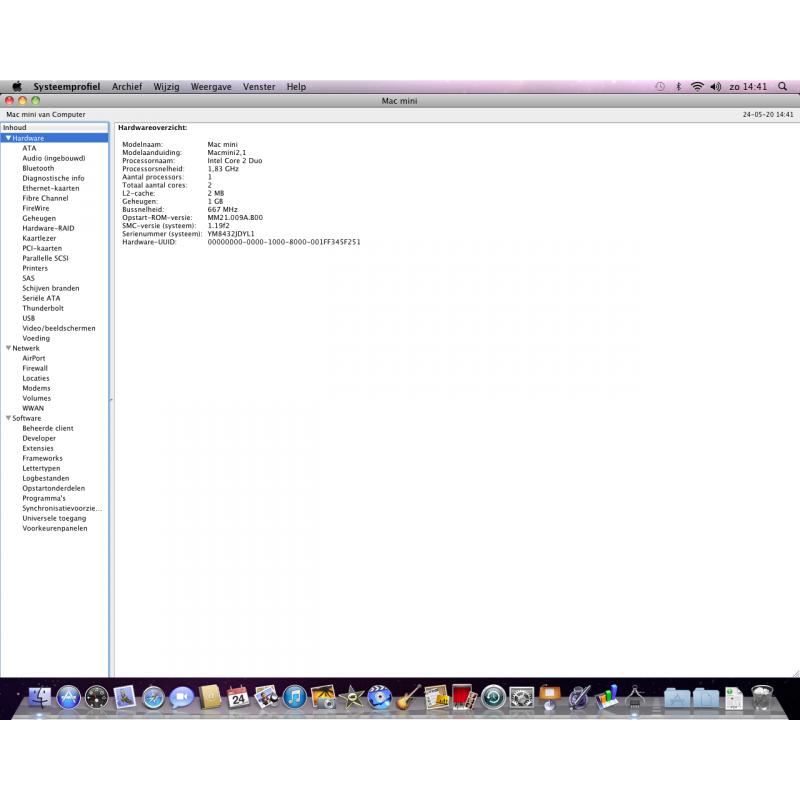
Task: Open Spotlight search magnifier in menu bar
Action: [x=782, y=87]
